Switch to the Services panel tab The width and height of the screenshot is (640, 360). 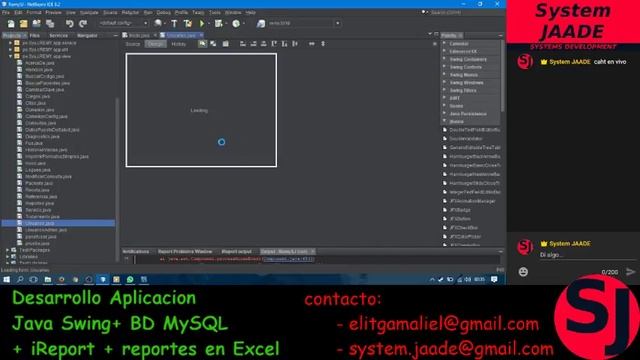58,36
